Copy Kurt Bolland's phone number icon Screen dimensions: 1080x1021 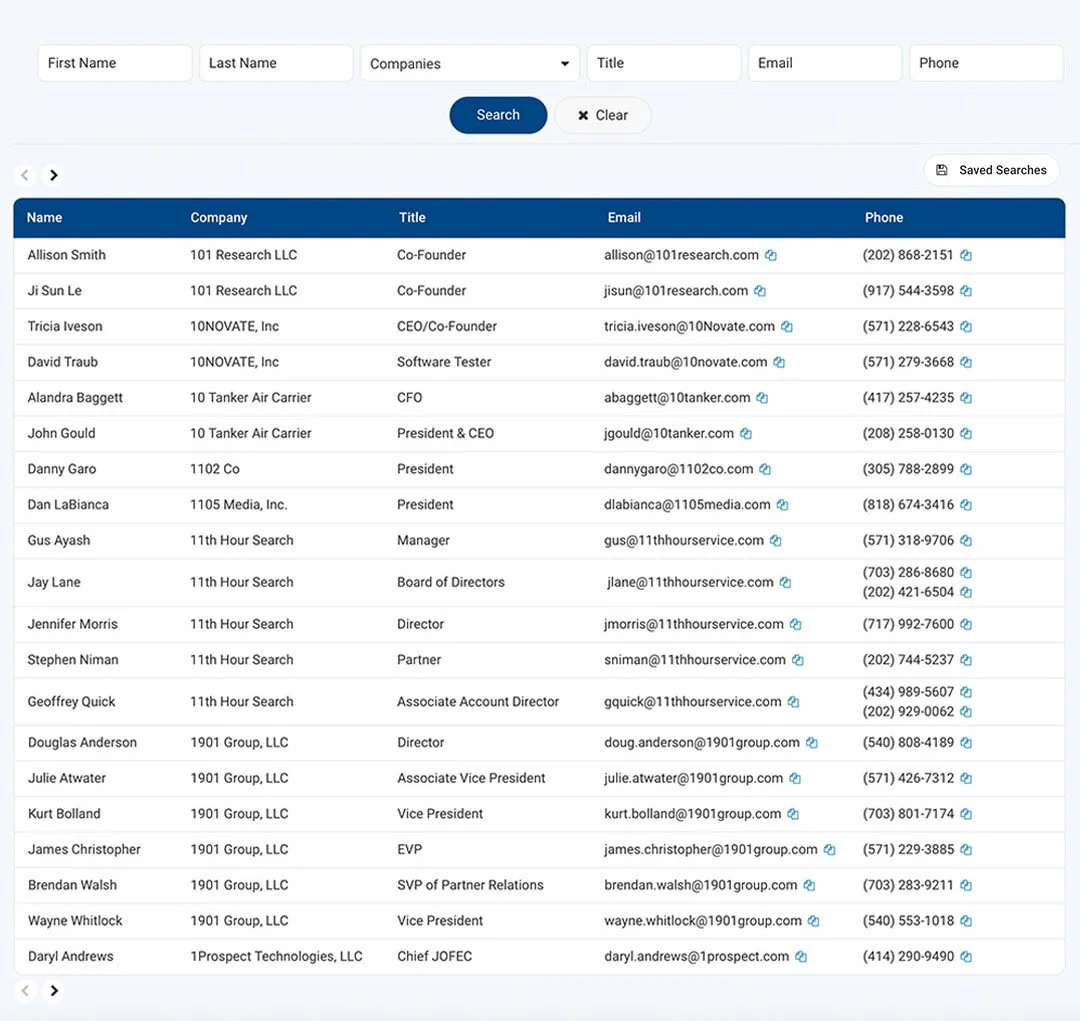click(x=965, y=814)
